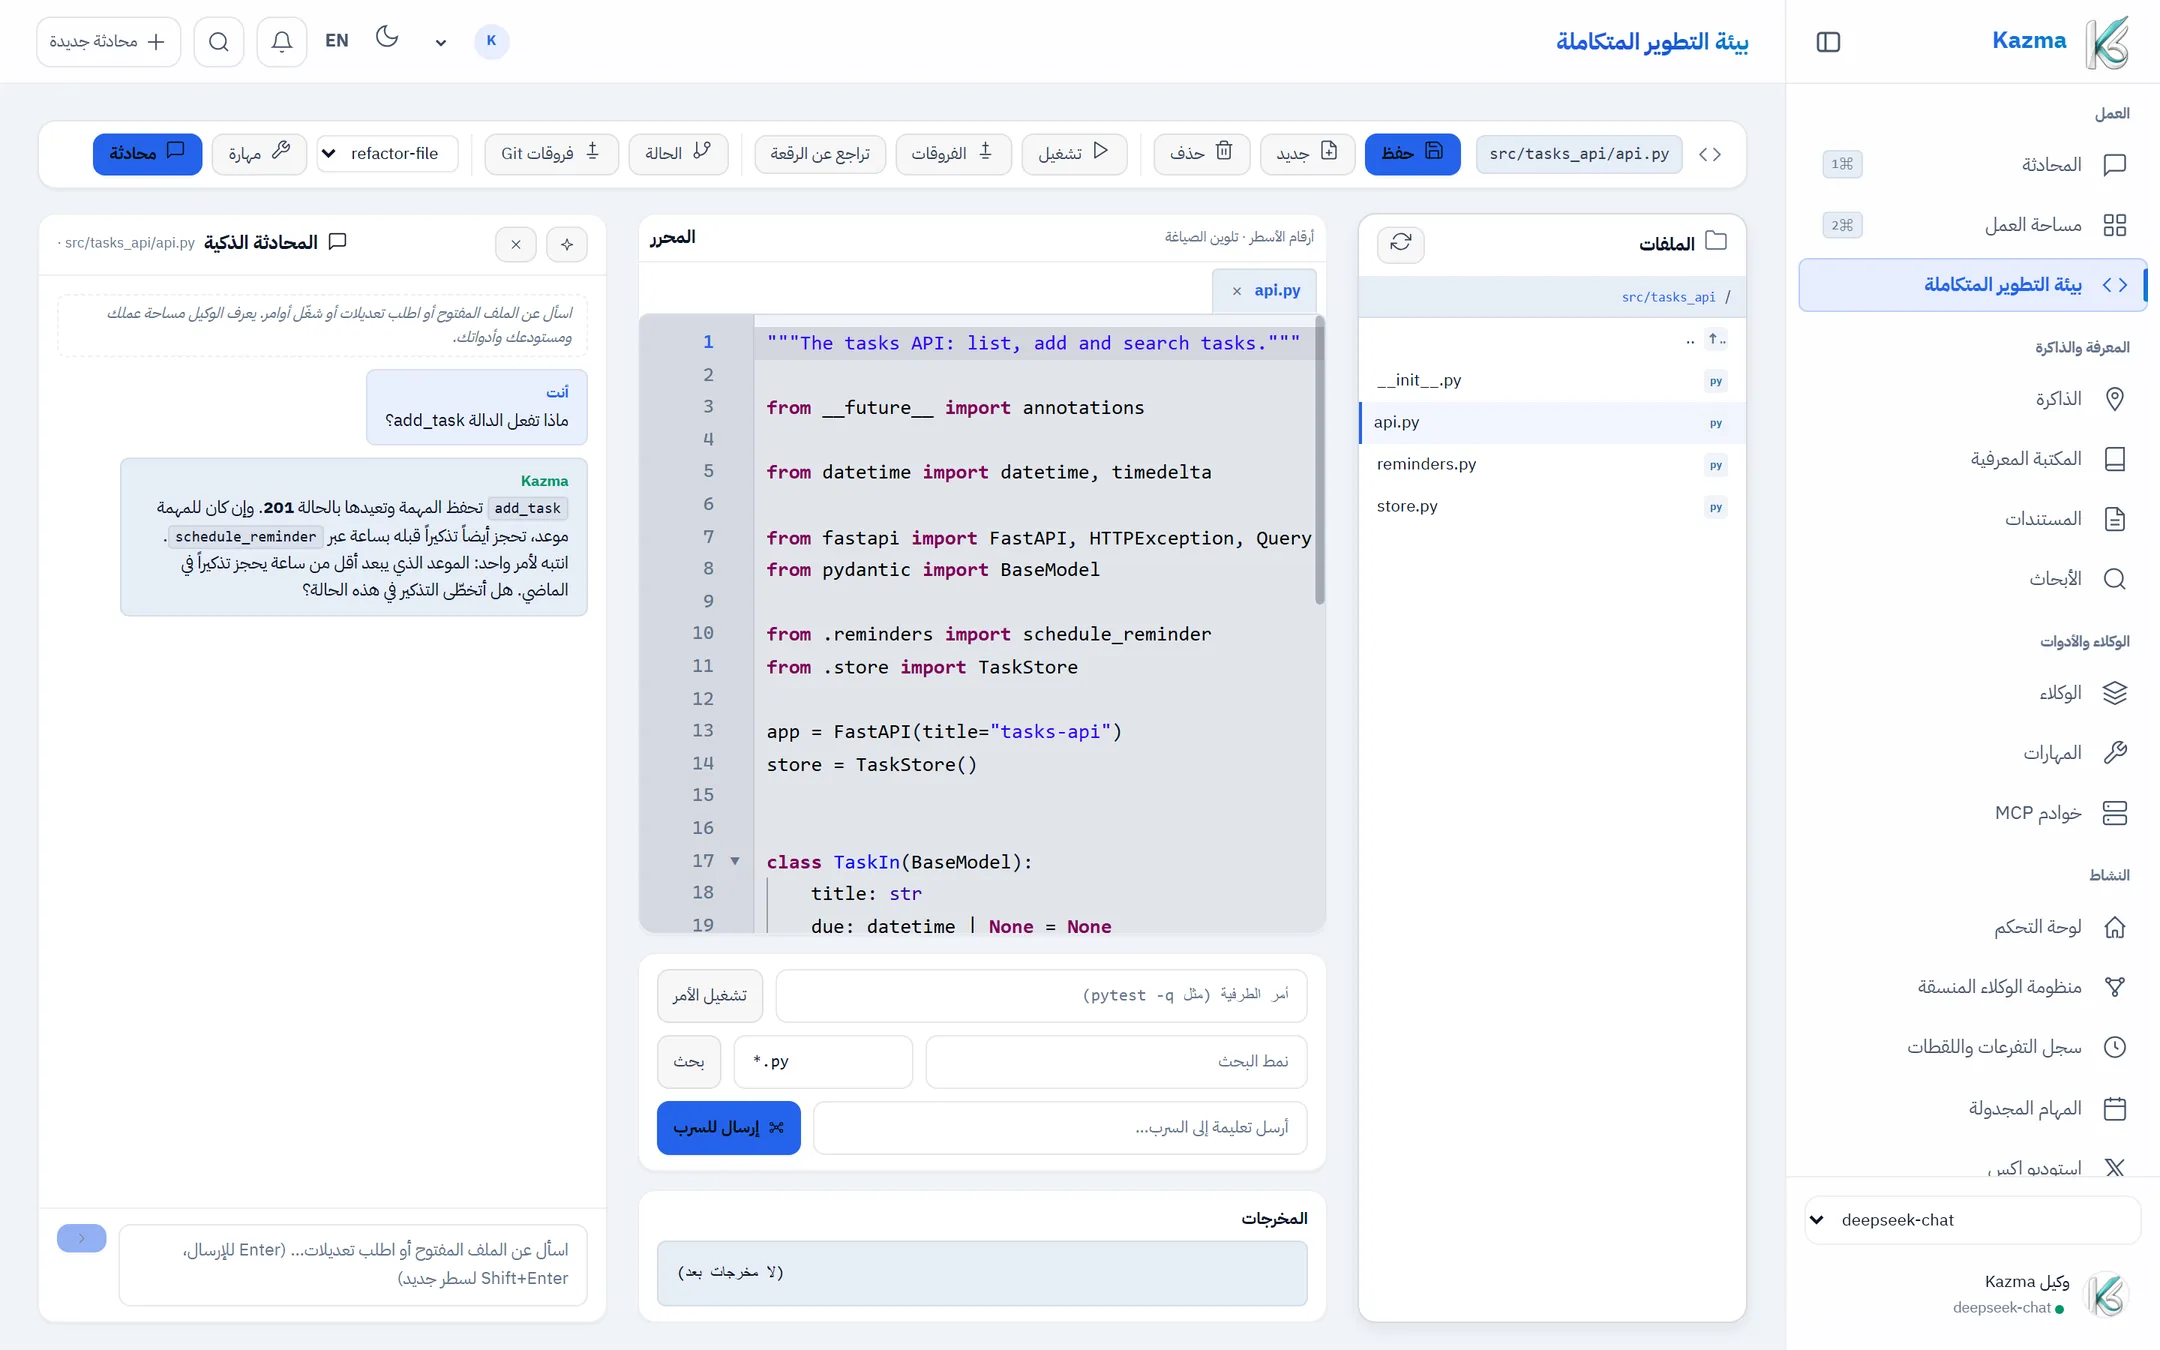The width and height of the screenshot is (2160, 1350).
Task: Close the smart chat panel
Action: pyautogui.click(x=516, y=244)
